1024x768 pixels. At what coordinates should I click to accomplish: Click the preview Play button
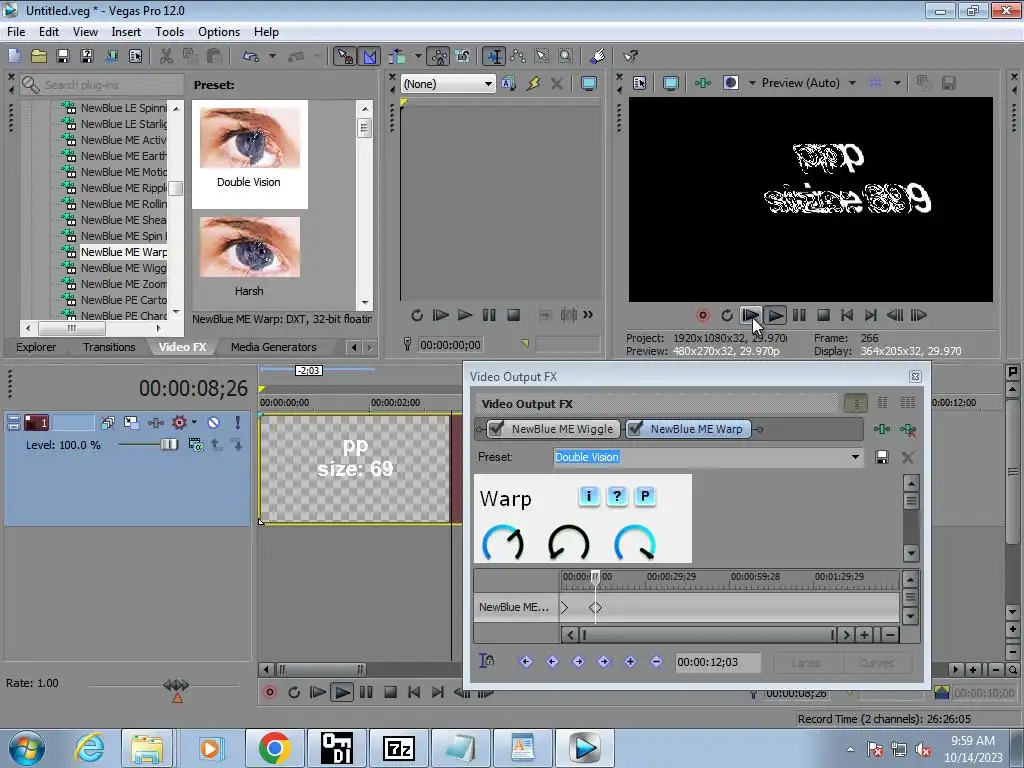[x=775, y=315]
